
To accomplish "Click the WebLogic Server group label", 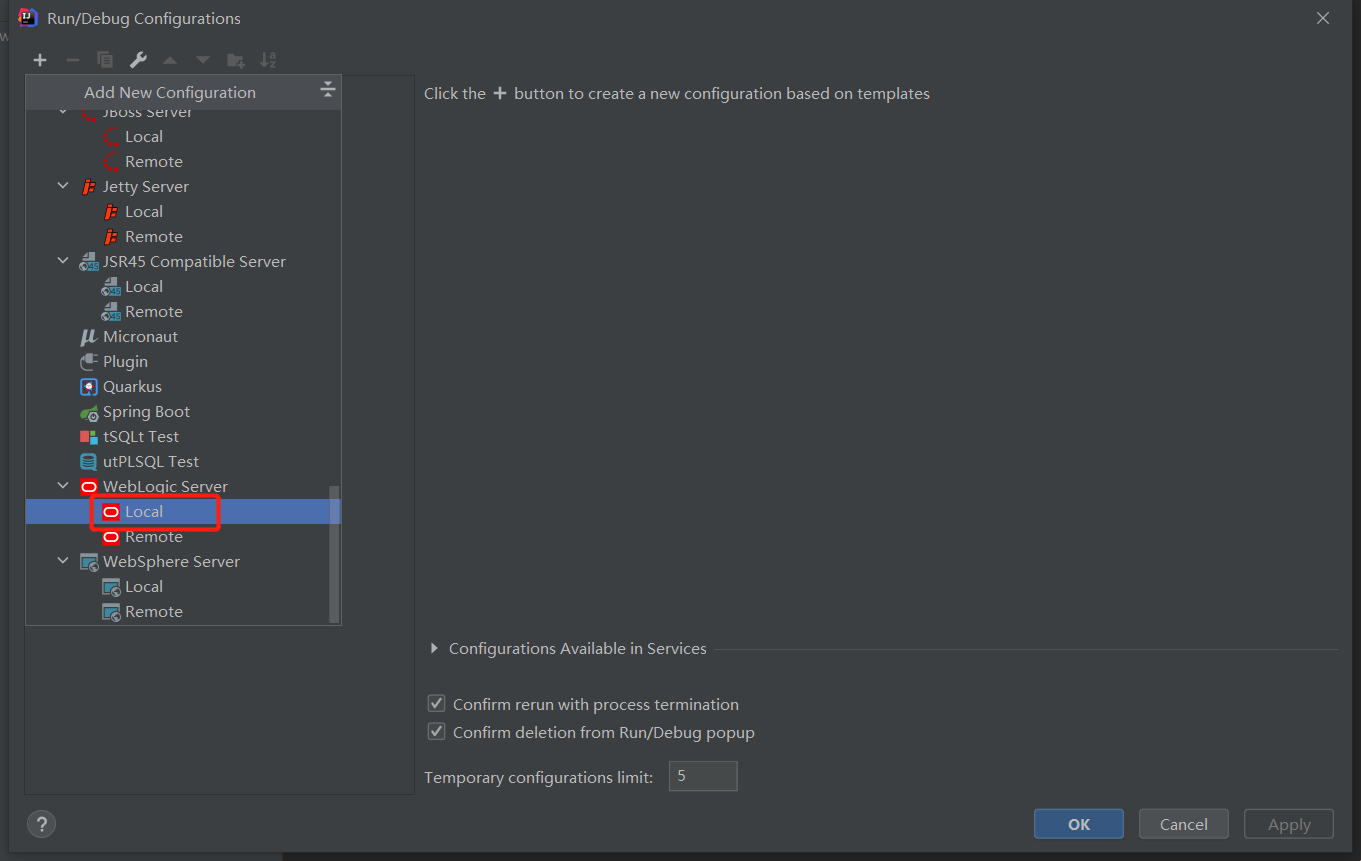I will point(165,486).
